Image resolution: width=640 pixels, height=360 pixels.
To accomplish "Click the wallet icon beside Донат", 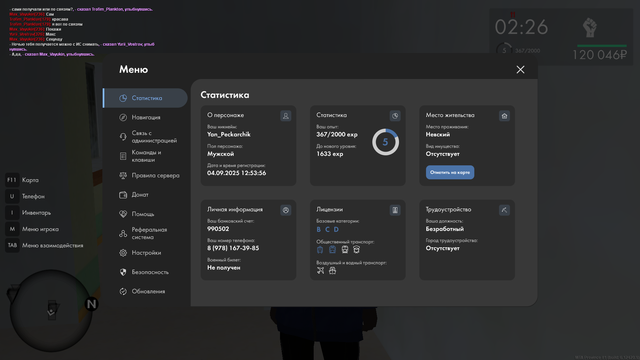I will pyautogui.click(x=123, y=195).
